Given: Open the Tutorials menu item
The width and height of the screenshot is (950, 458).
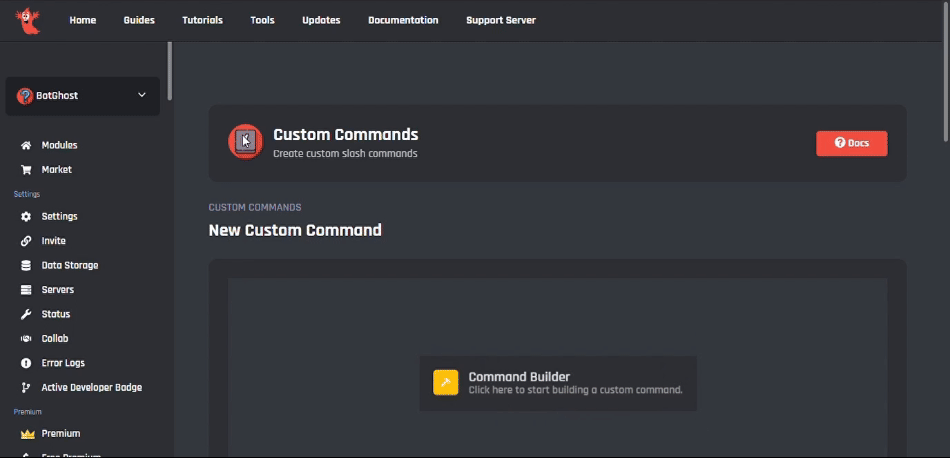Looking at the screenshot, I should 202,20.
